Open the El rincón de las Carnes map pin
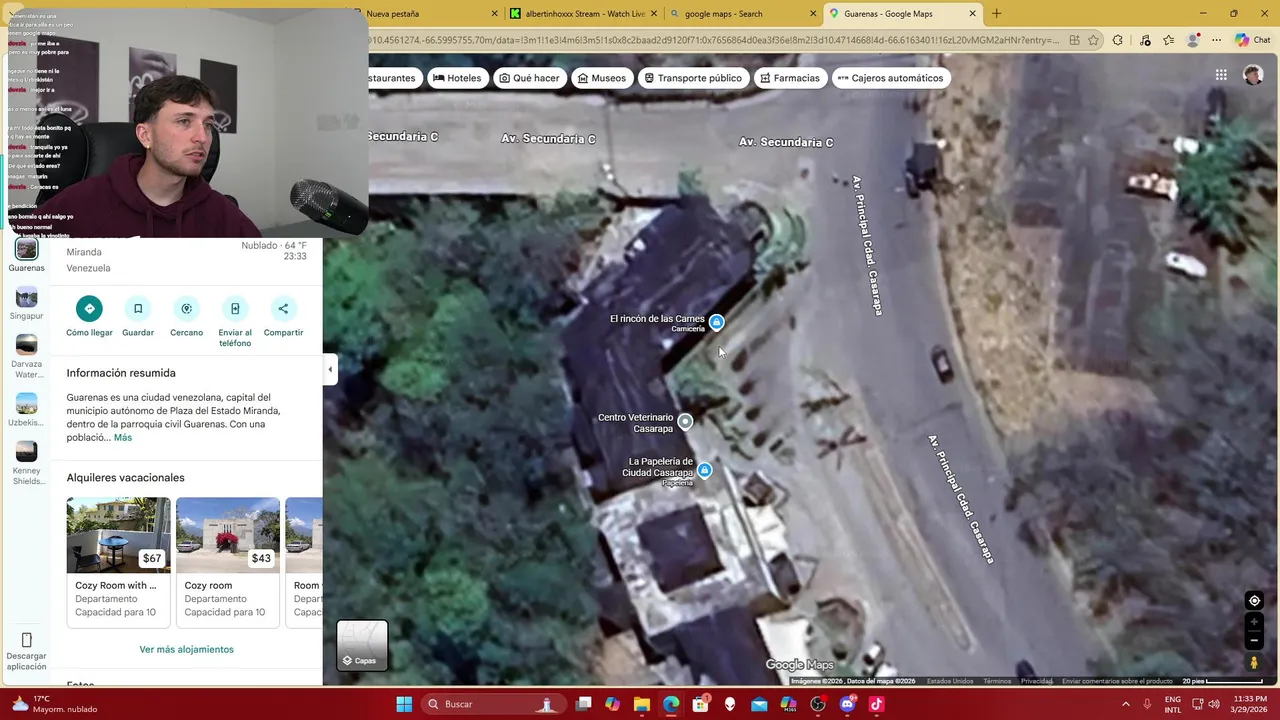Viewport: 1280px width, 720px height. (x=716, y=322)
